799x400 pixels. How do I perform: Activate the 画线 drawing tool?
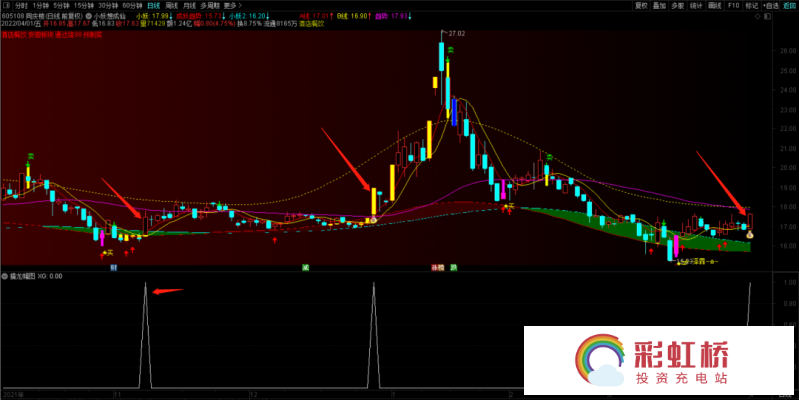click(x=715, y=6)
